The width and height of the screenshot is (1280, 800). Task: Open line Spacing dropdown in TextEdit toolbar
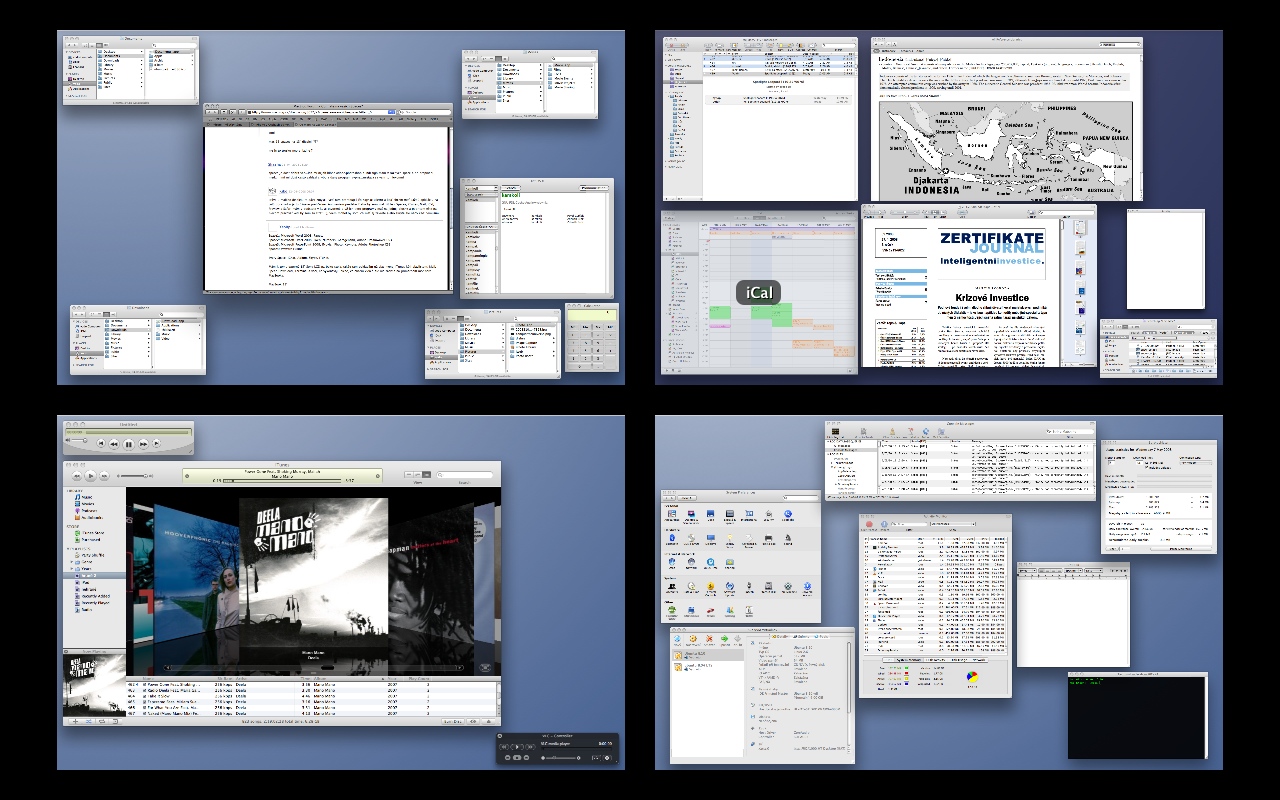coord(1073,571)
